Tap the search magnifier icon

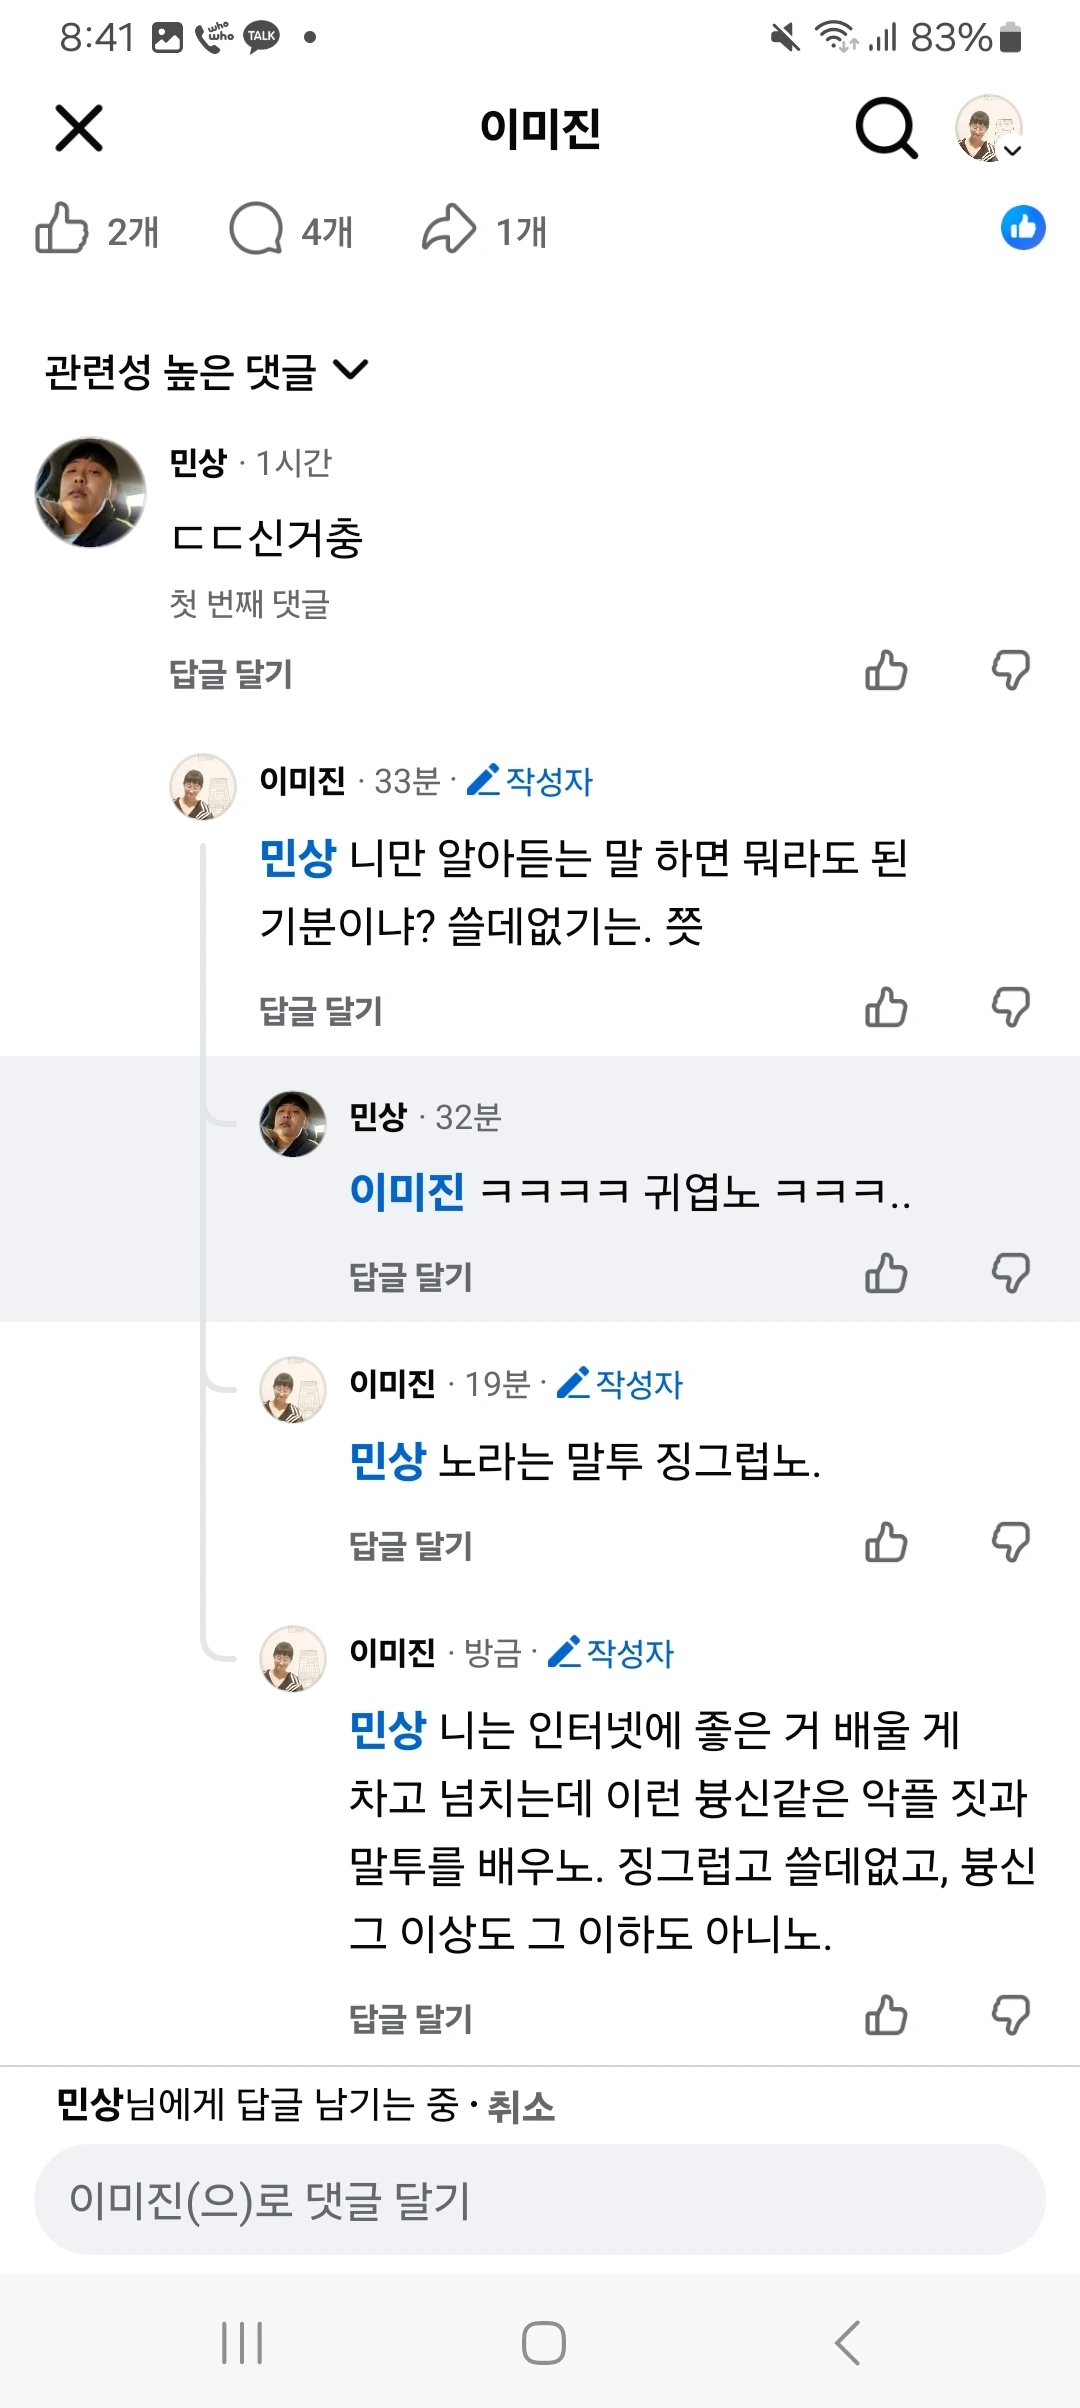(x=886, y=128)
